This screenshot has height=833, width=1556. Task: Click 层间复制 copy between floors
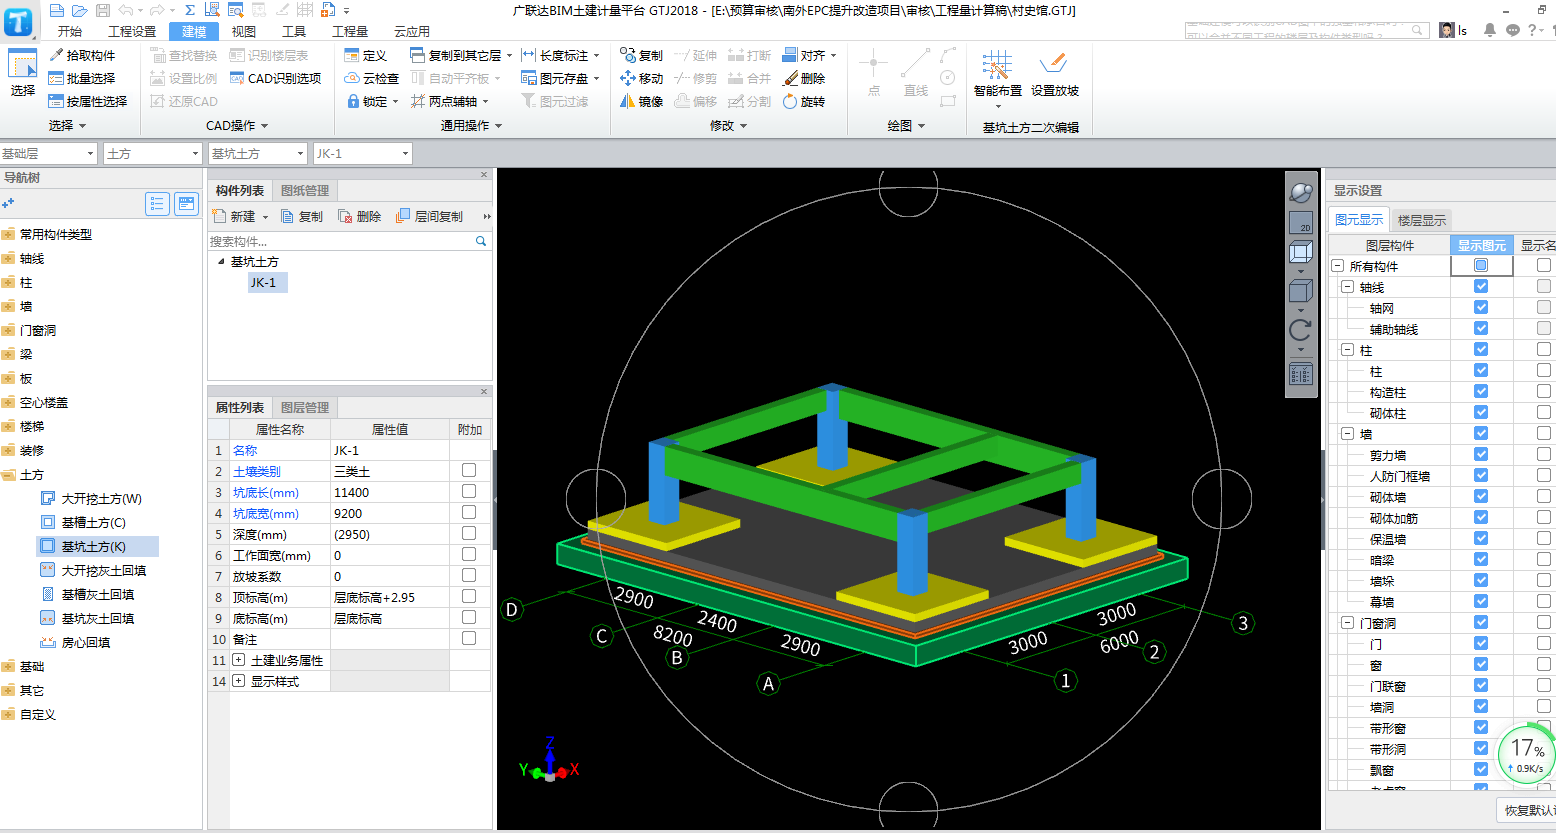(x=429, y=216)
